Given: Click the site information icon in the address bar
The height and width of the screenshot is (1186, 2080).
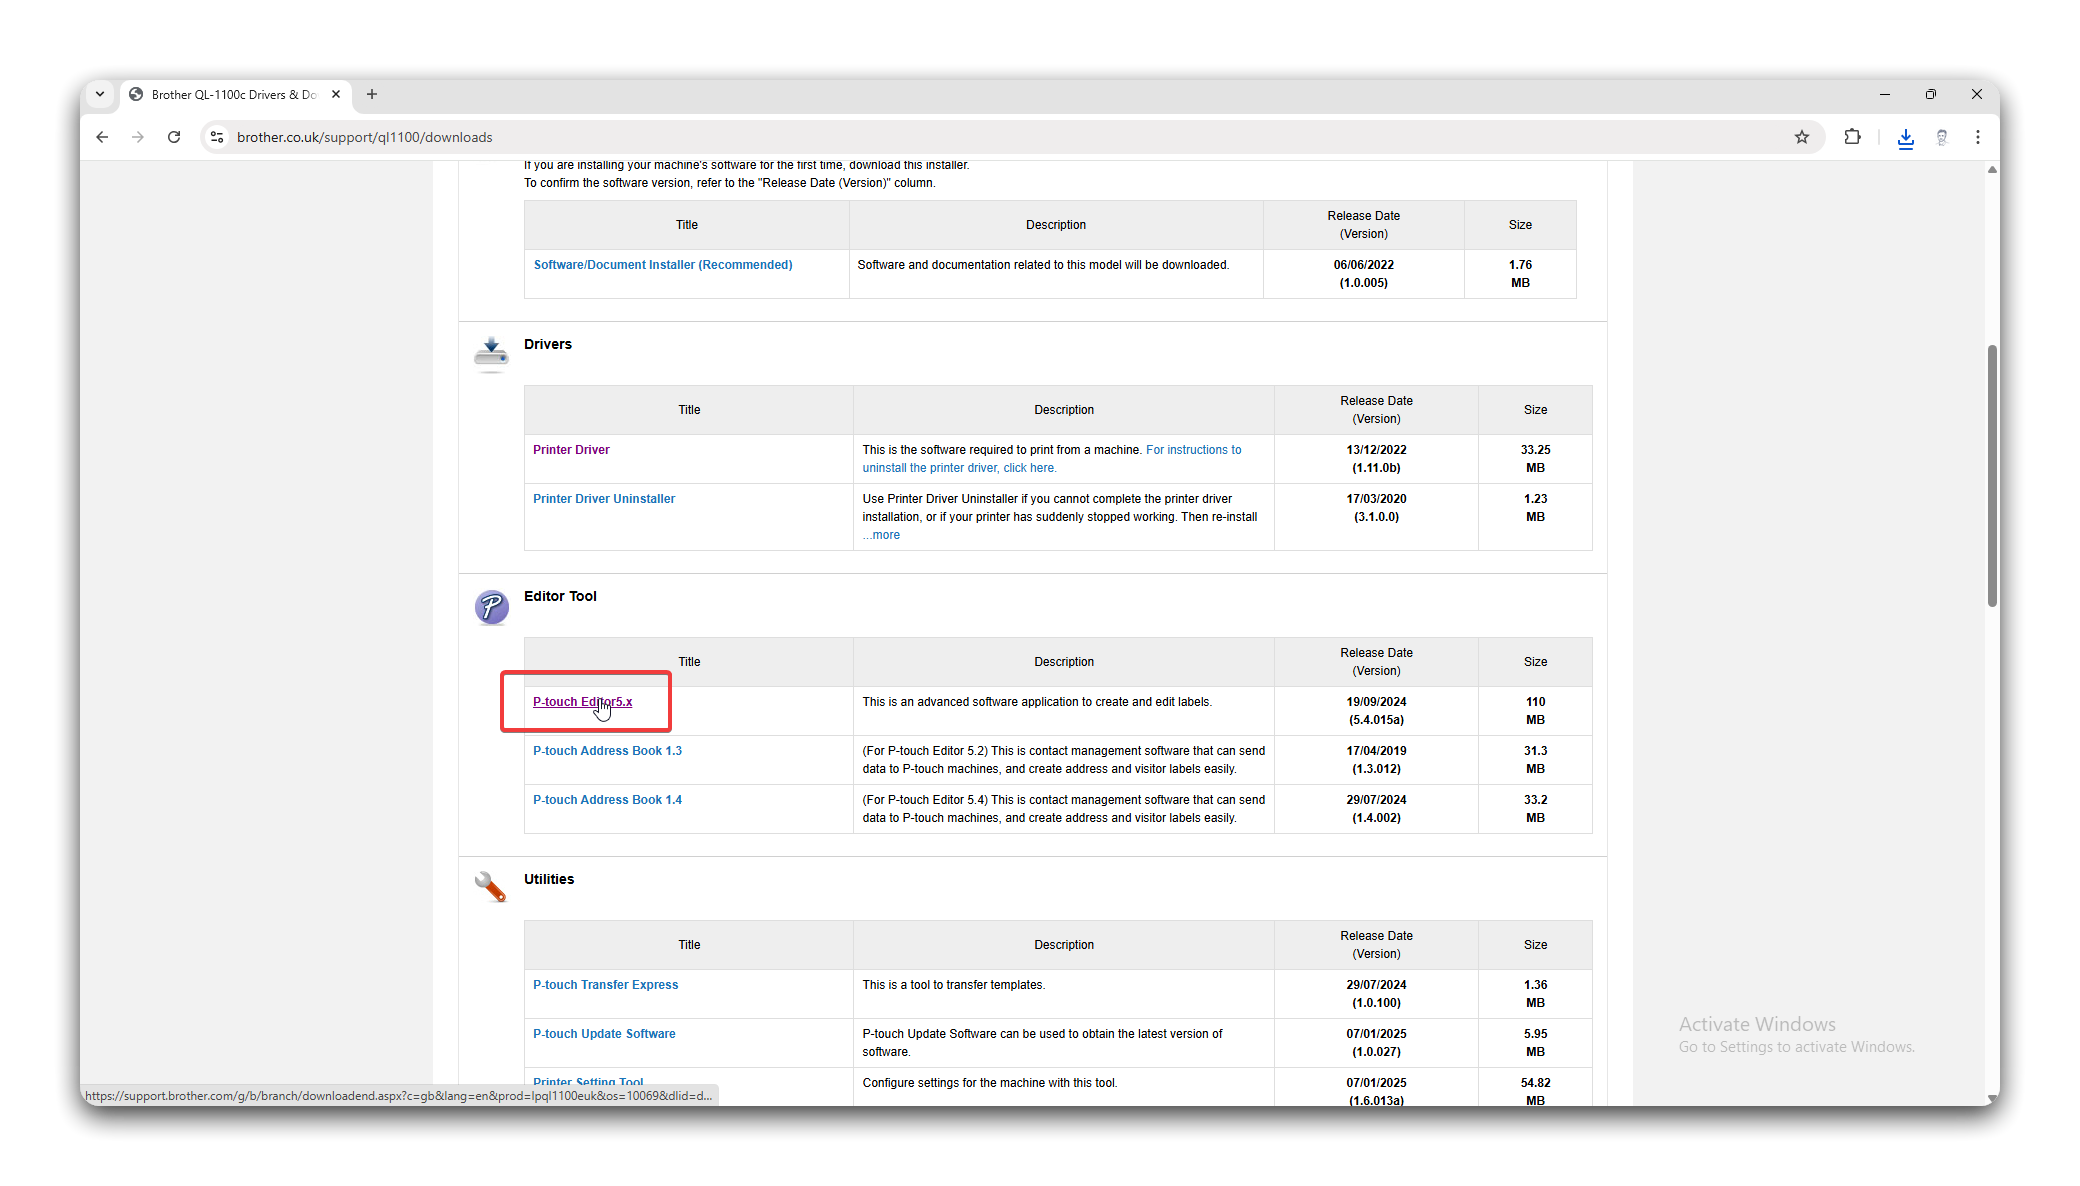Looking at the screenshot, I should point(217,137).
